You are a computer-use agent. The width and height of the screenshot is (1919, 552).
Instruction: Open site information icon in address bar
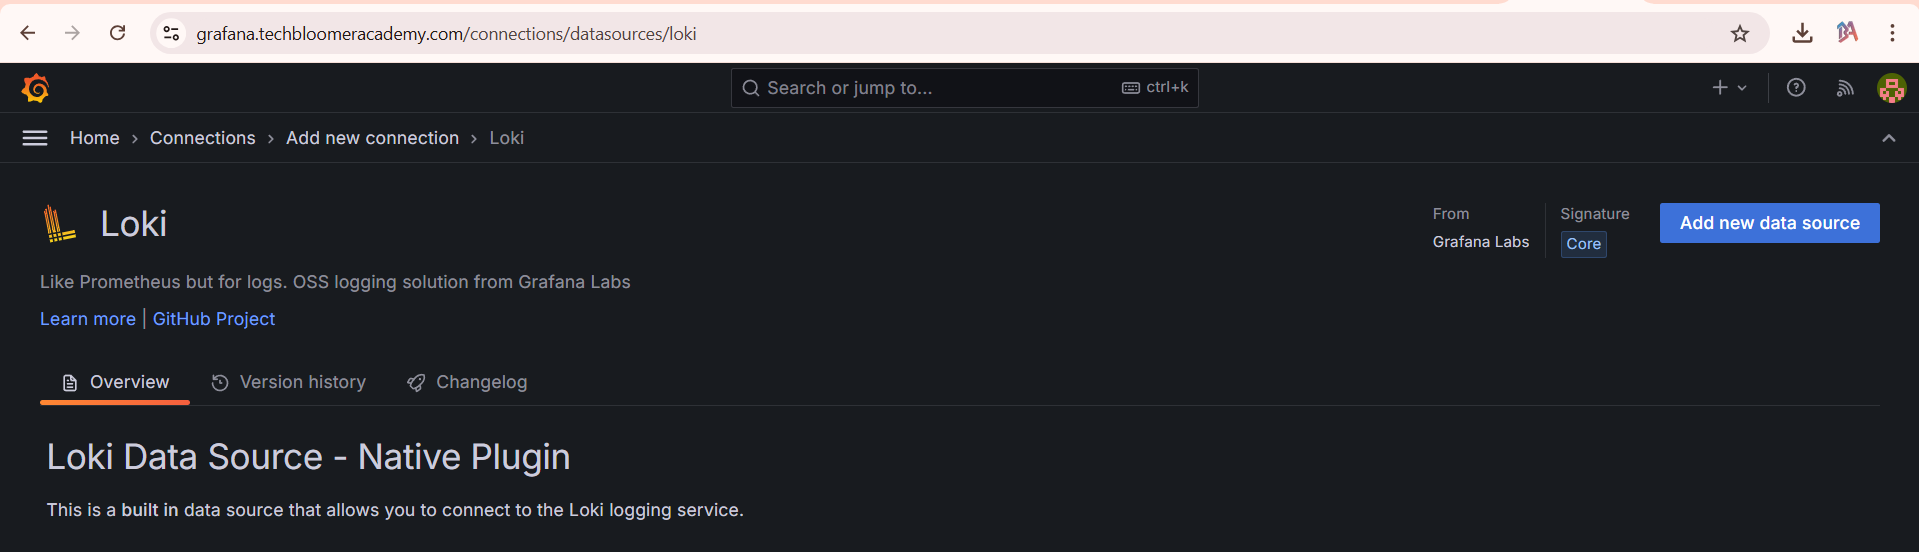(171, 33)
